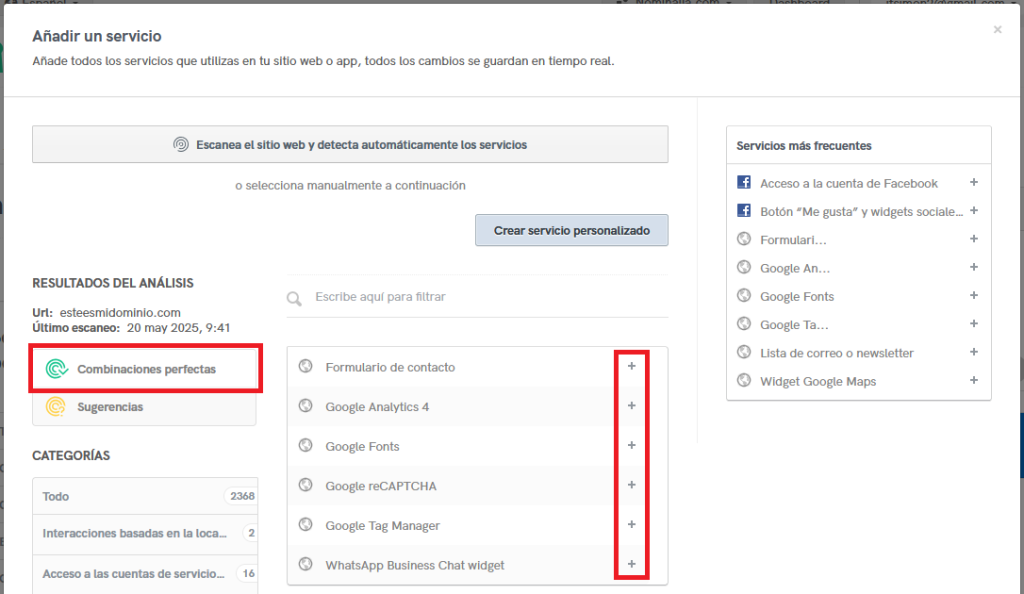Add Lista de correo o newsletter plus

(974, 352)
